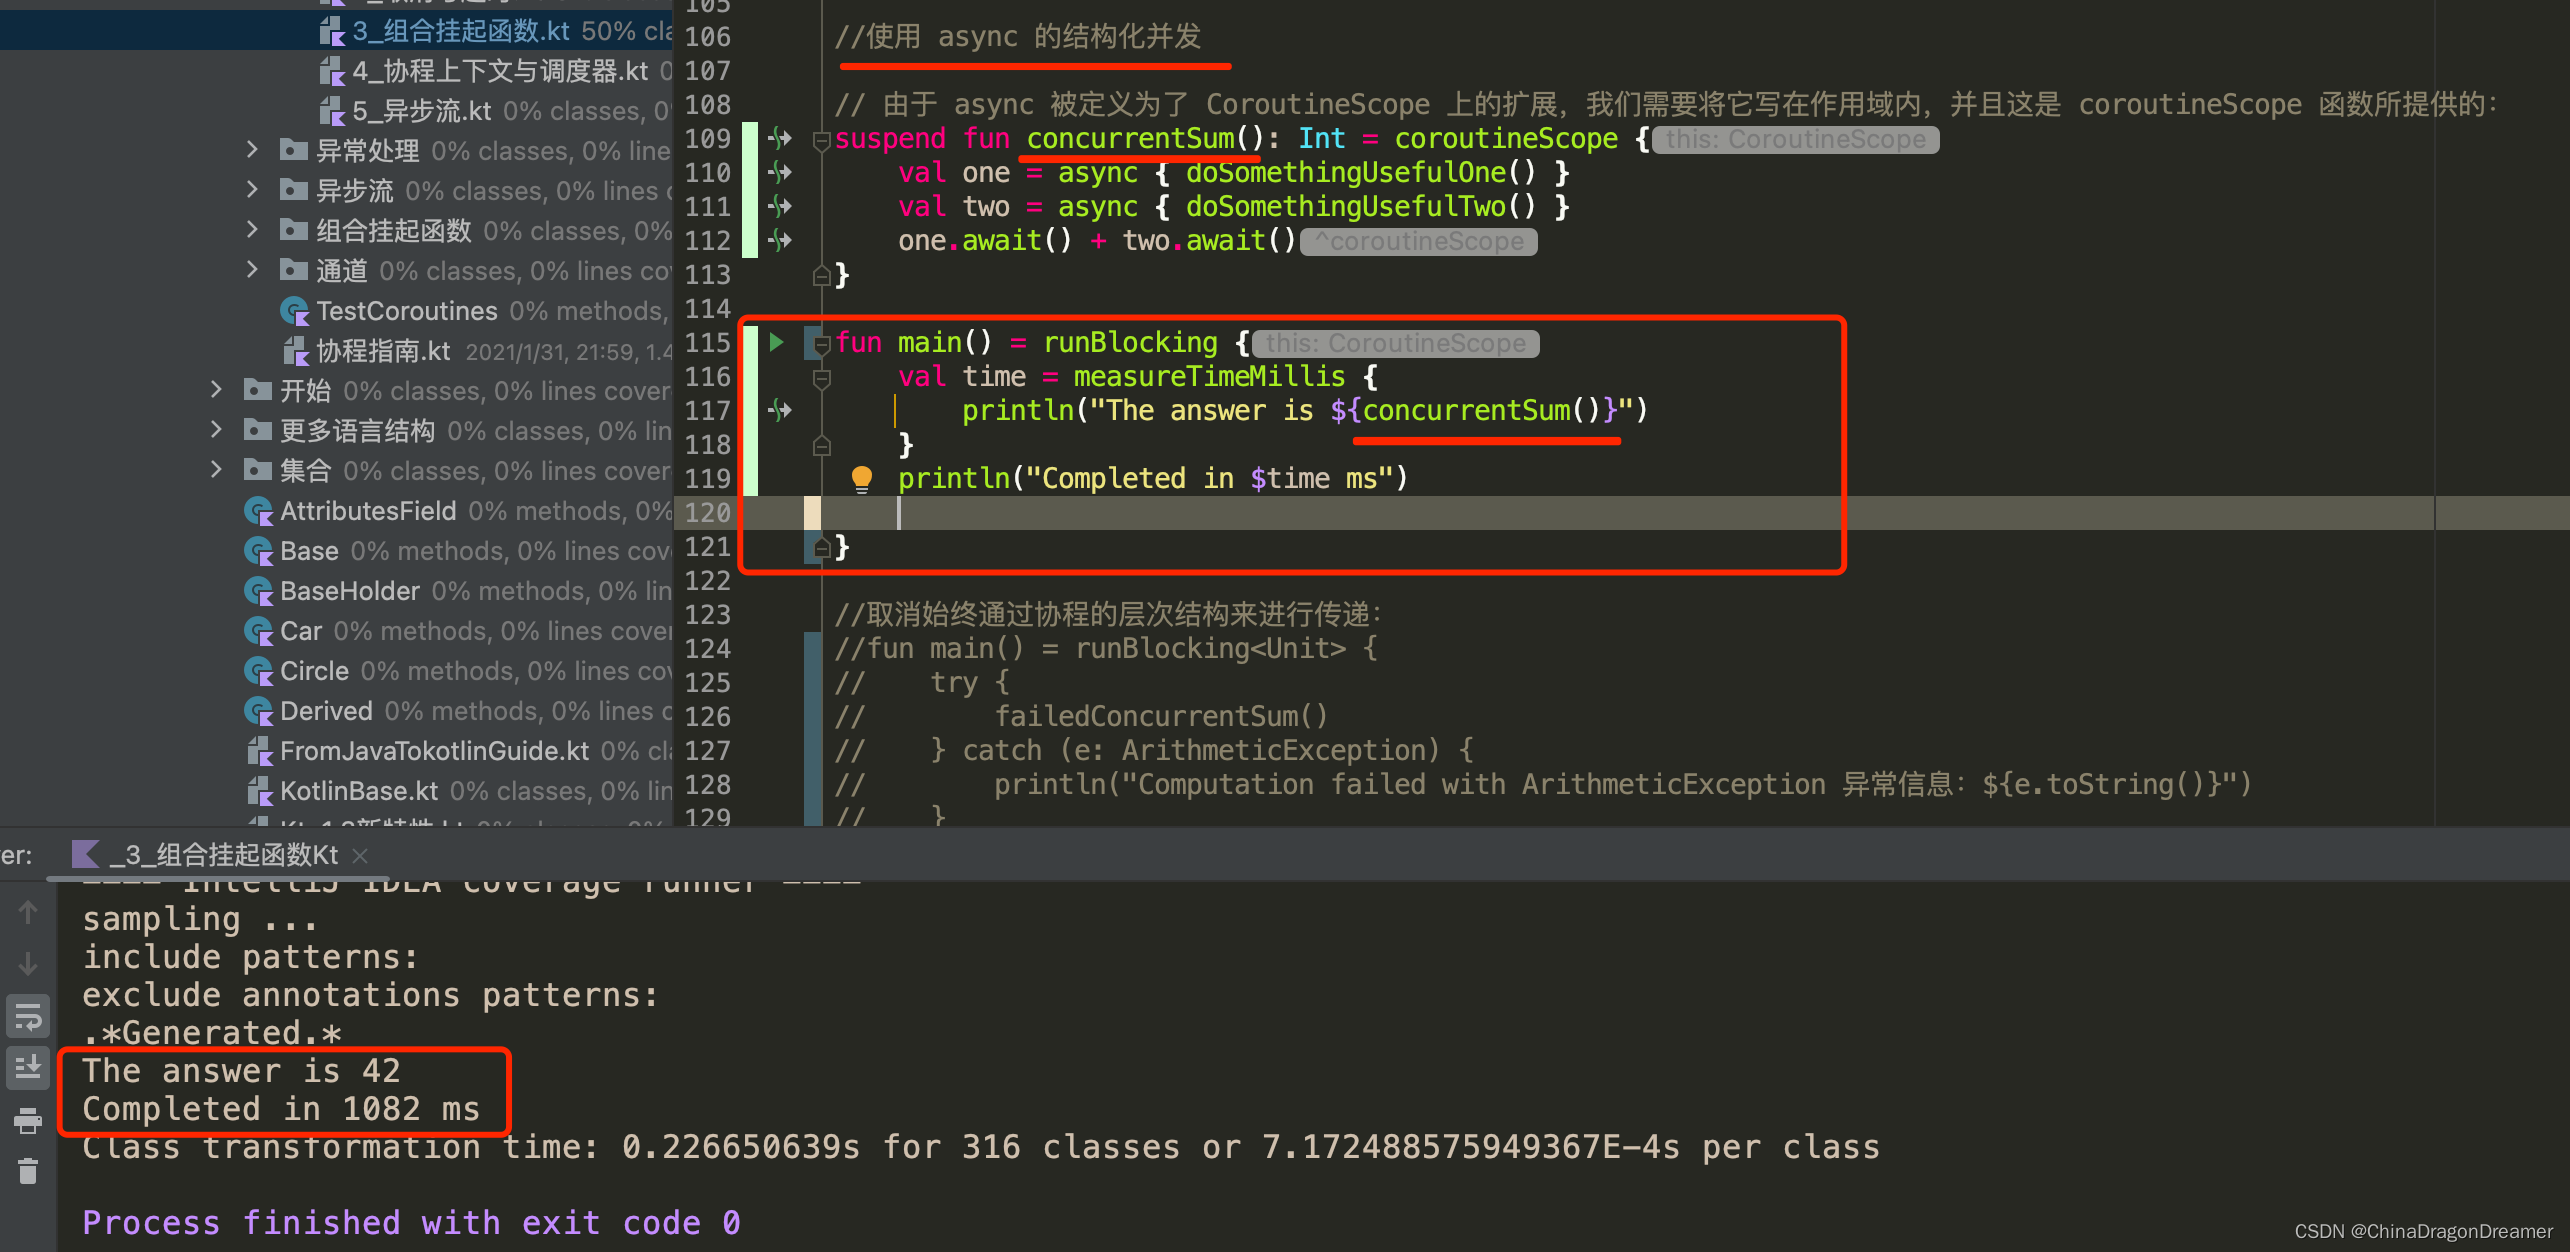This screenshot has height=1252, width=2570.
Task: Expand the 异常处理 folder
Action: pyautogui.click(x=252, y=151)
